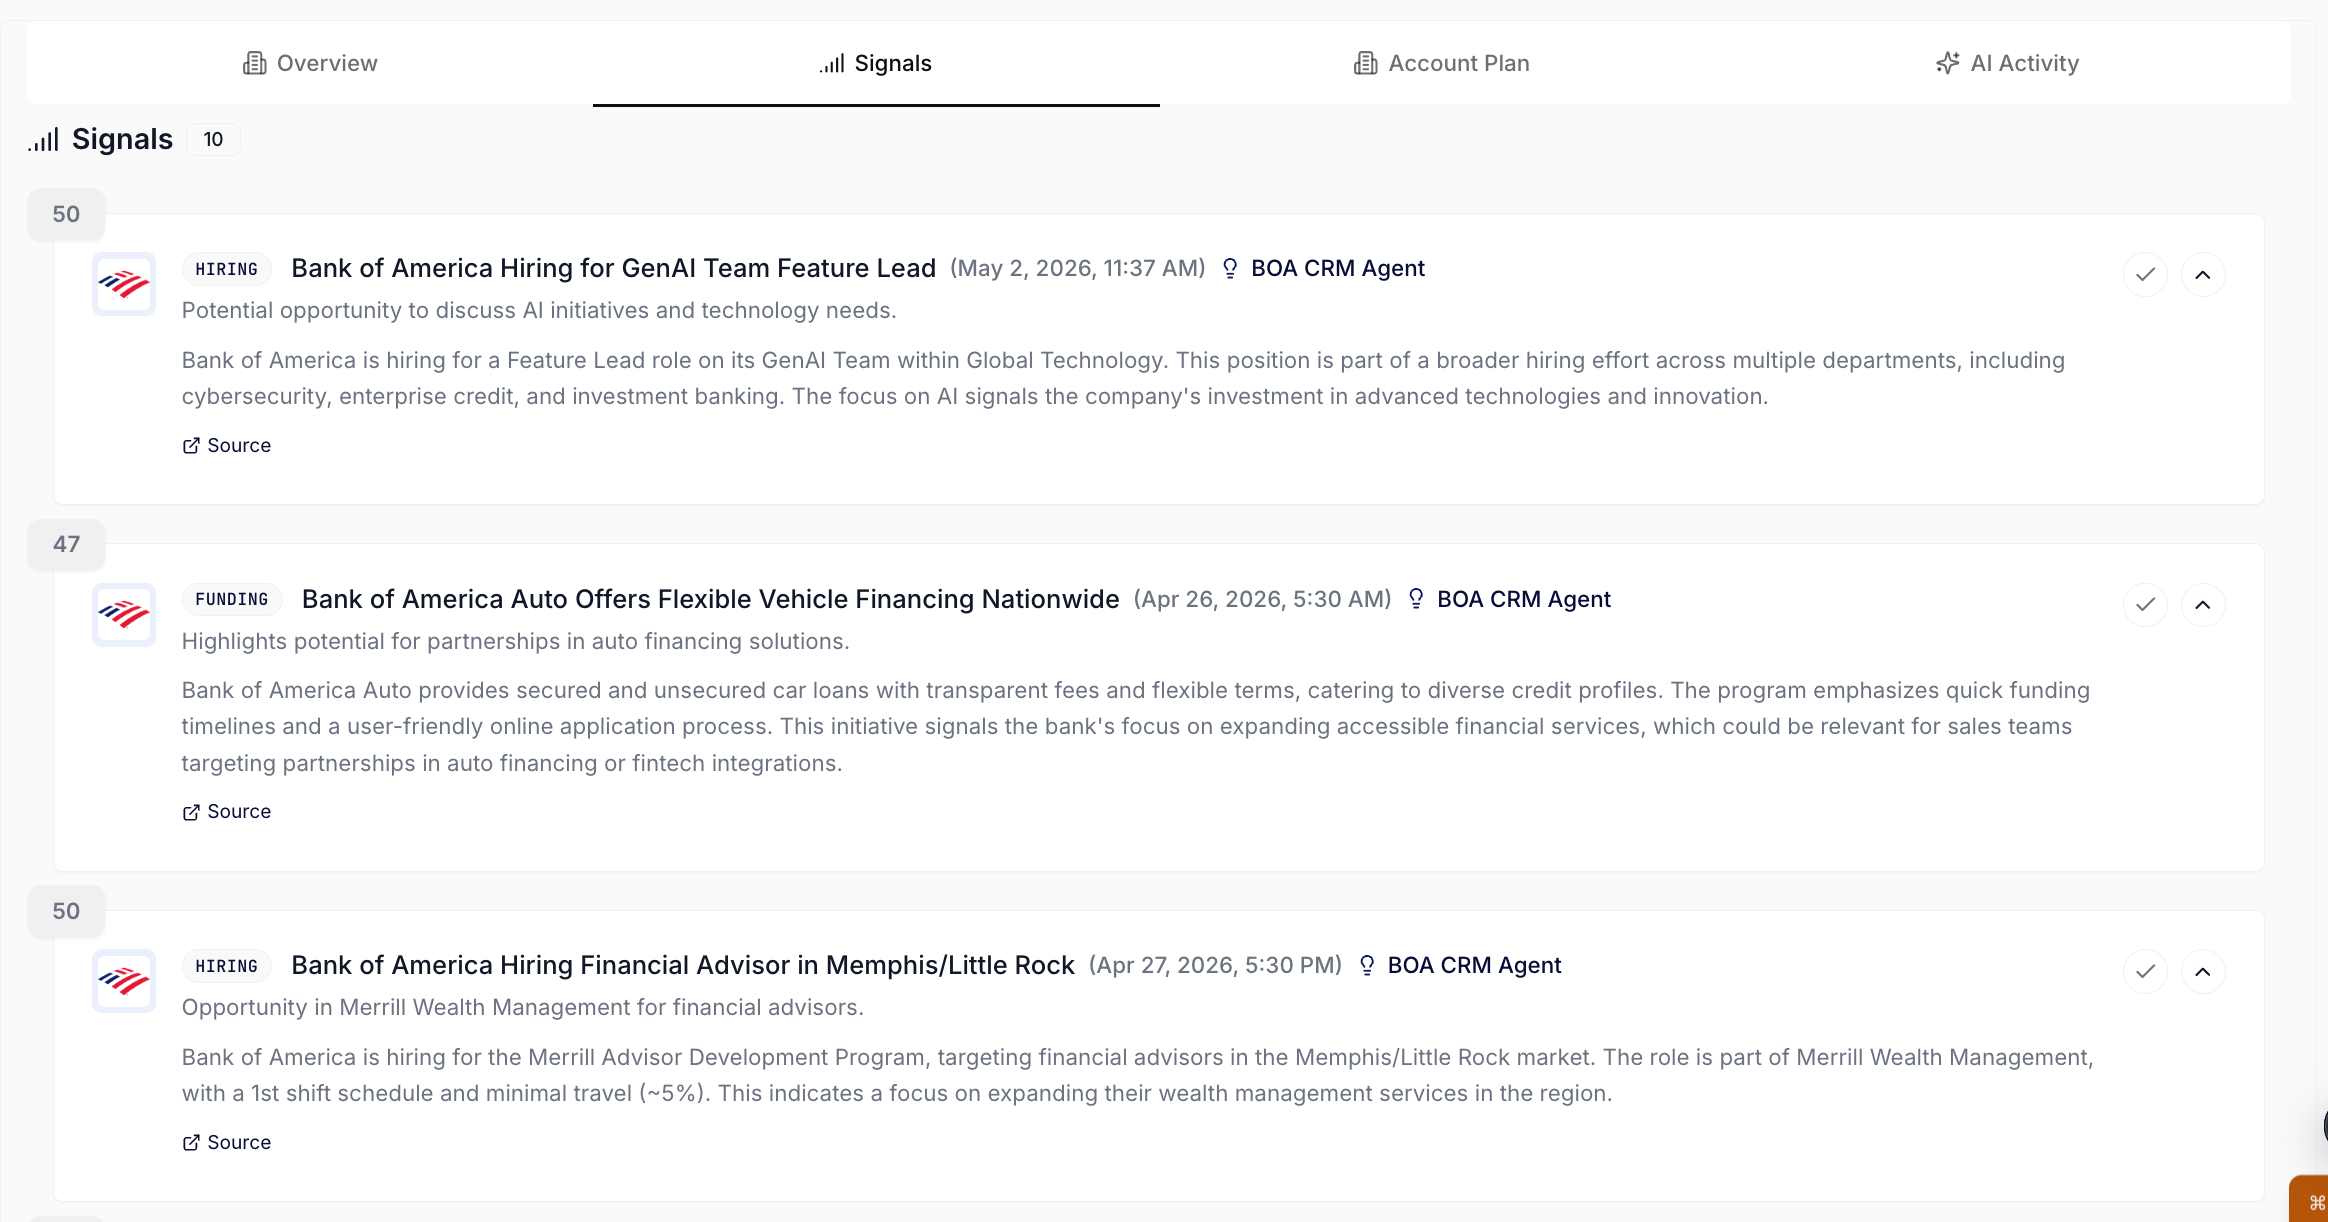Select the Signals tab
The width and height of the screenshot is (2328, 1222).
(x=876, y=63)
